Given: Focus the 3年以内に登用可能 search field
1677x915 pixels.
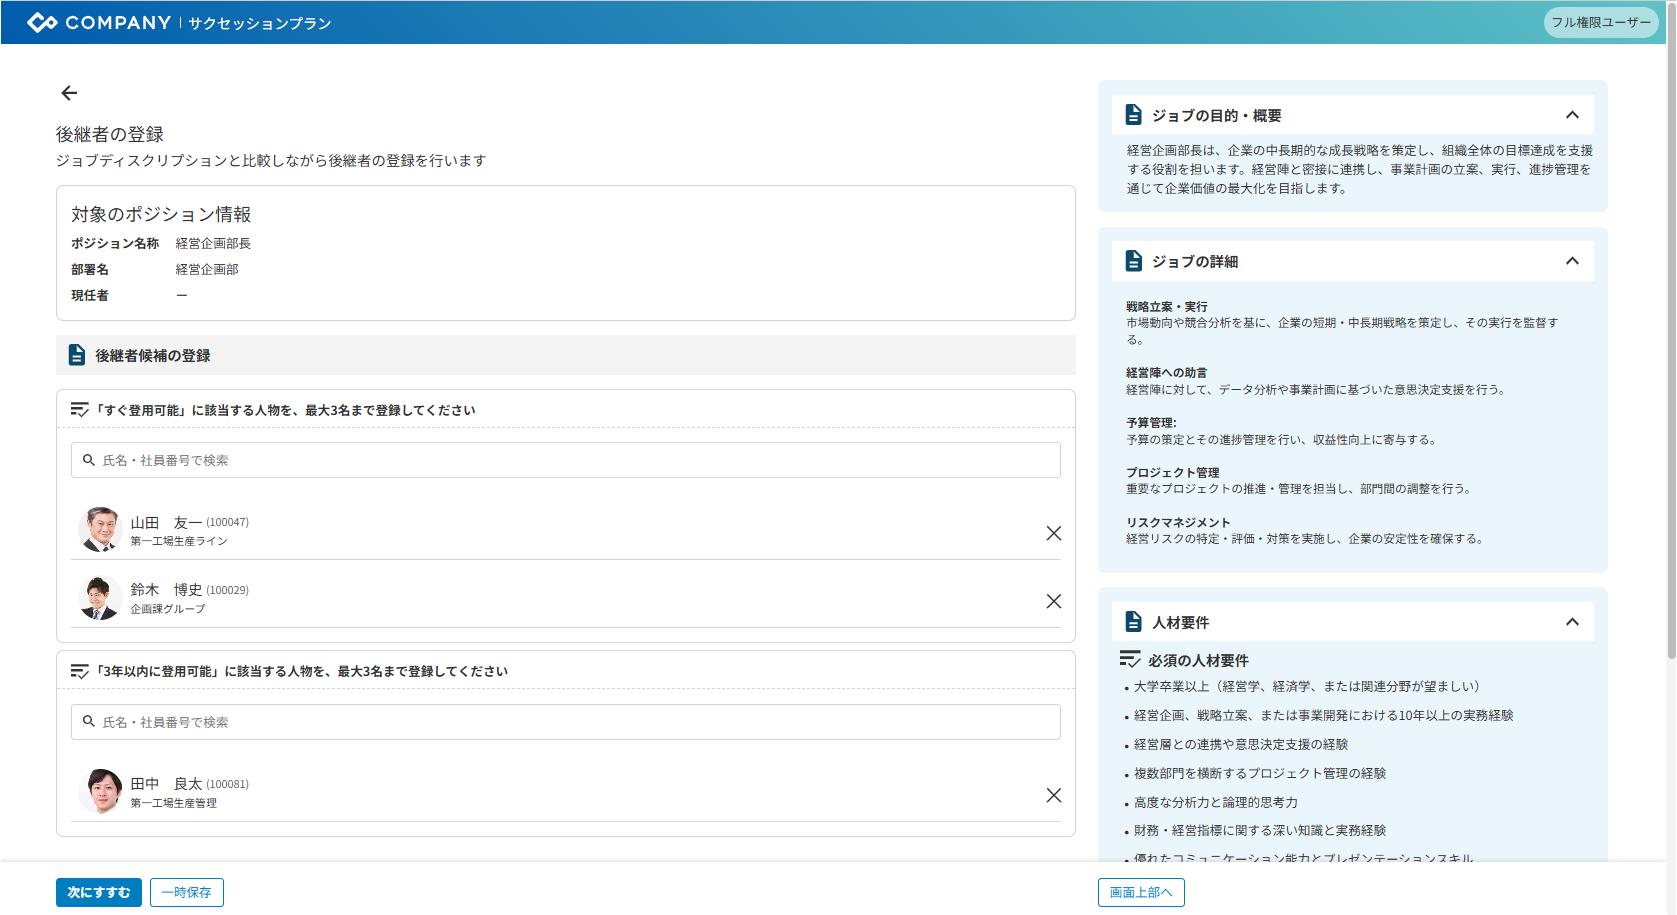Looking at the screenshot, I should 565,722.
